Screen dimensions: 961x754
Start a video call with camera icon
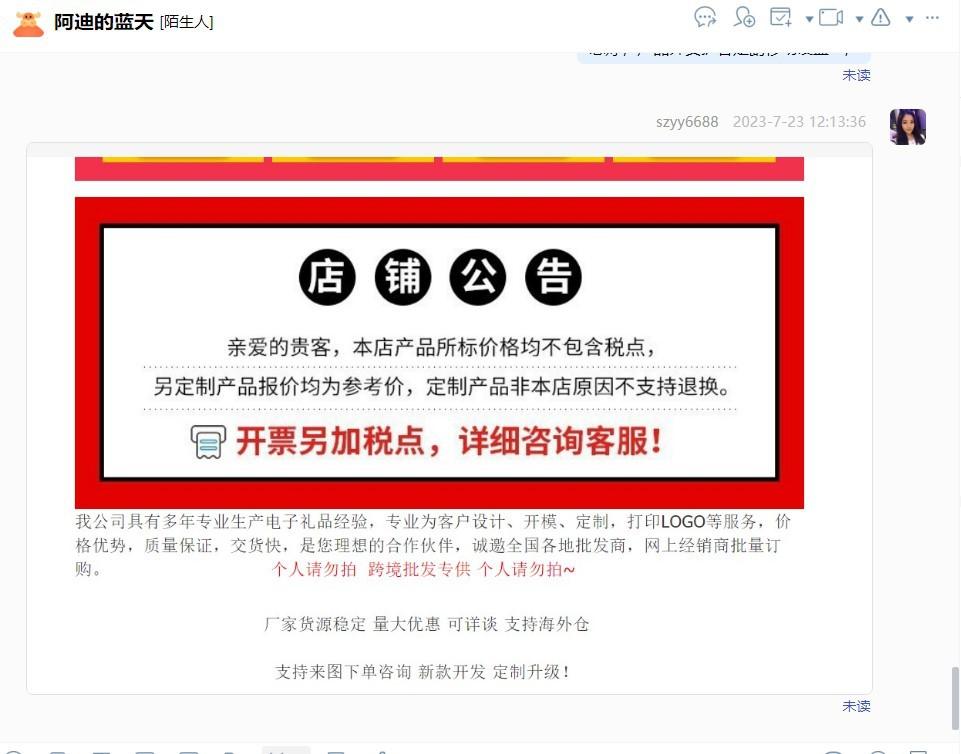(x=831, y=17)
